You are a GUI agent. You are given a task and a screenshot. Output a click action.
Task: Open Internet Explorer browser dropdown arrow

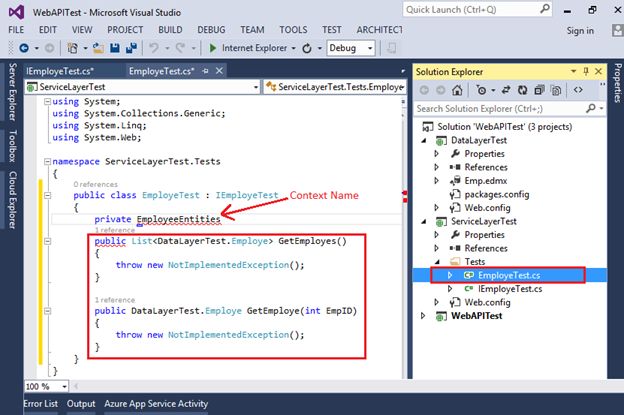coord(294,49)
